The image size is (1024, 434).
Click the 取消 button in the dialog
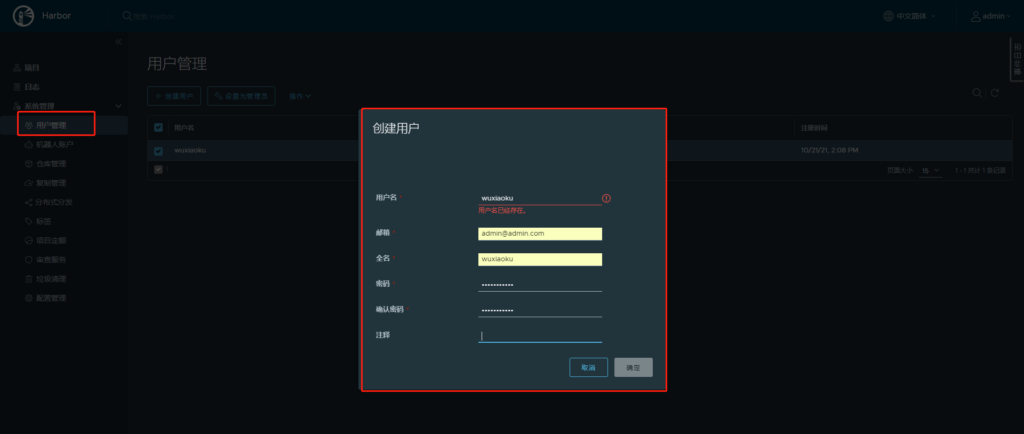588,368
